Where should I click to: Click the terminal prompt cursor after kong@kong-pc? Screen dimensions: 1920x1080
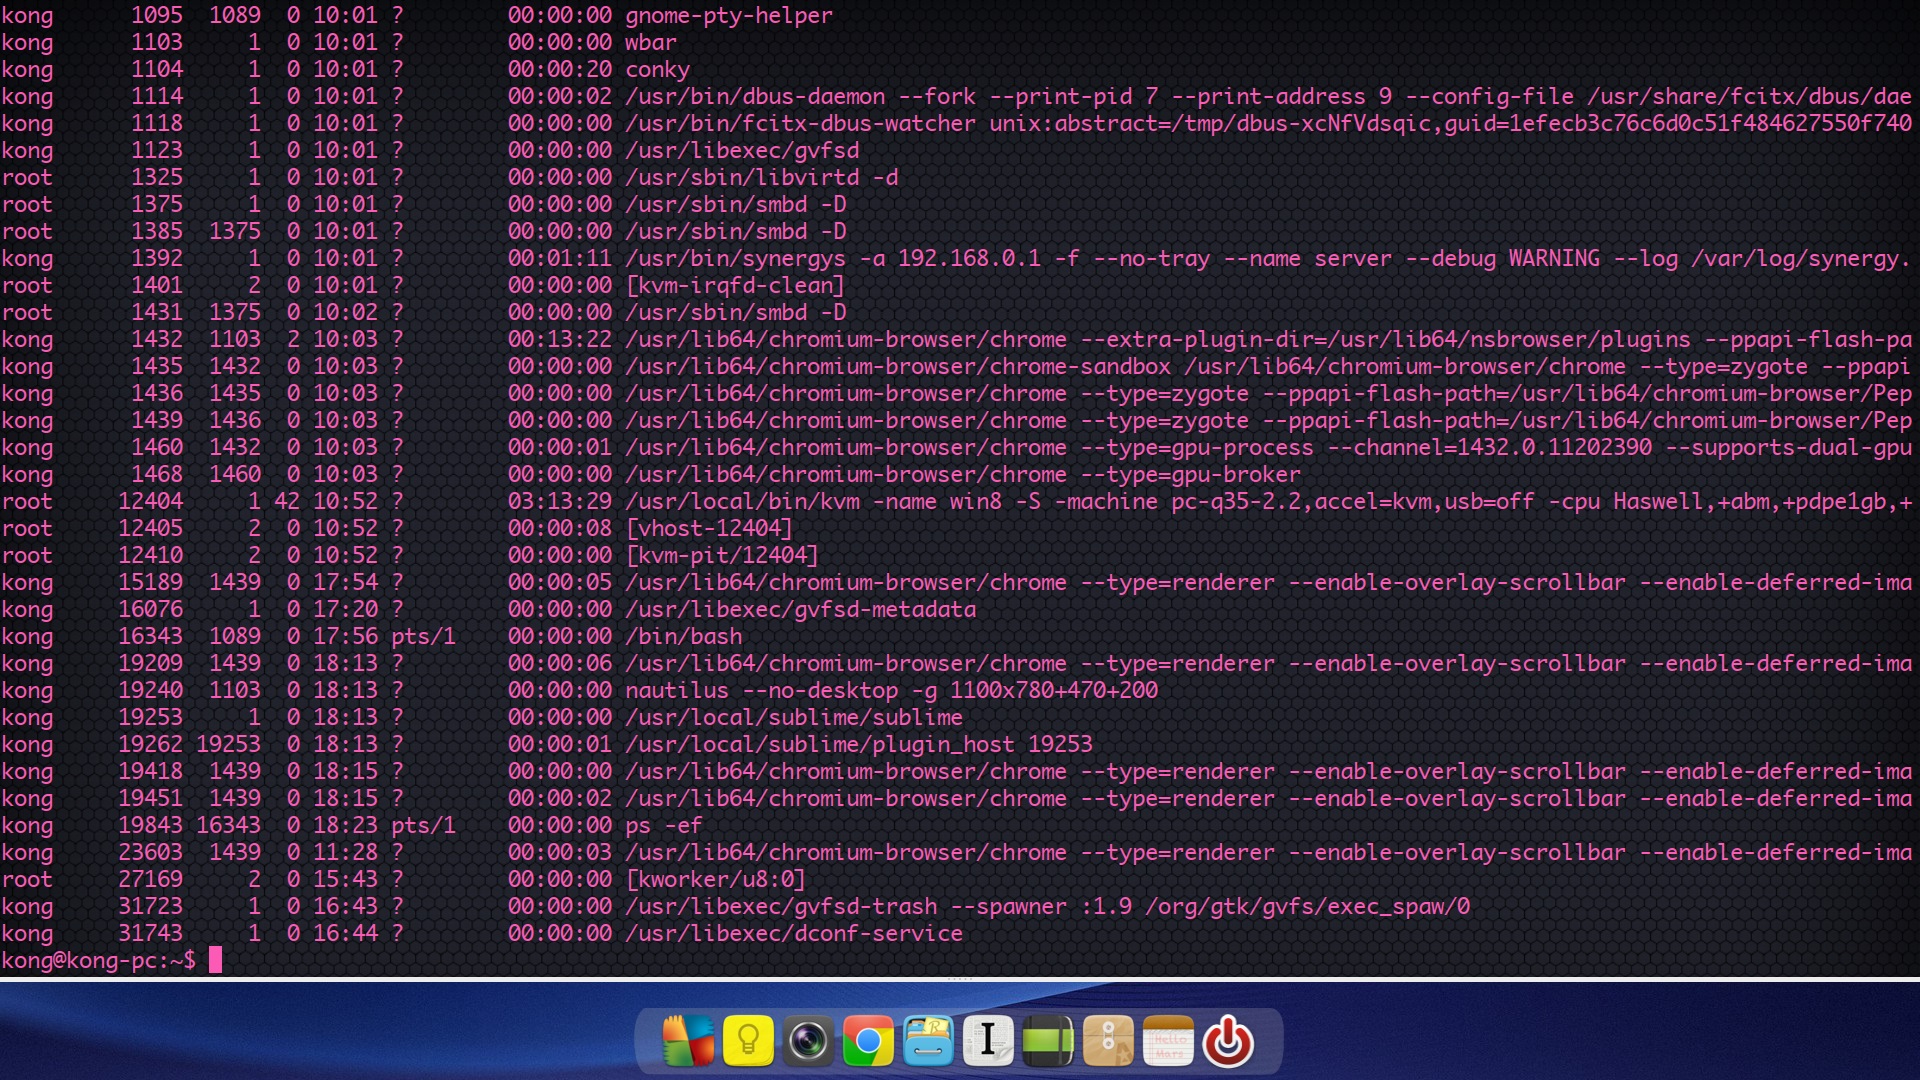215,960
